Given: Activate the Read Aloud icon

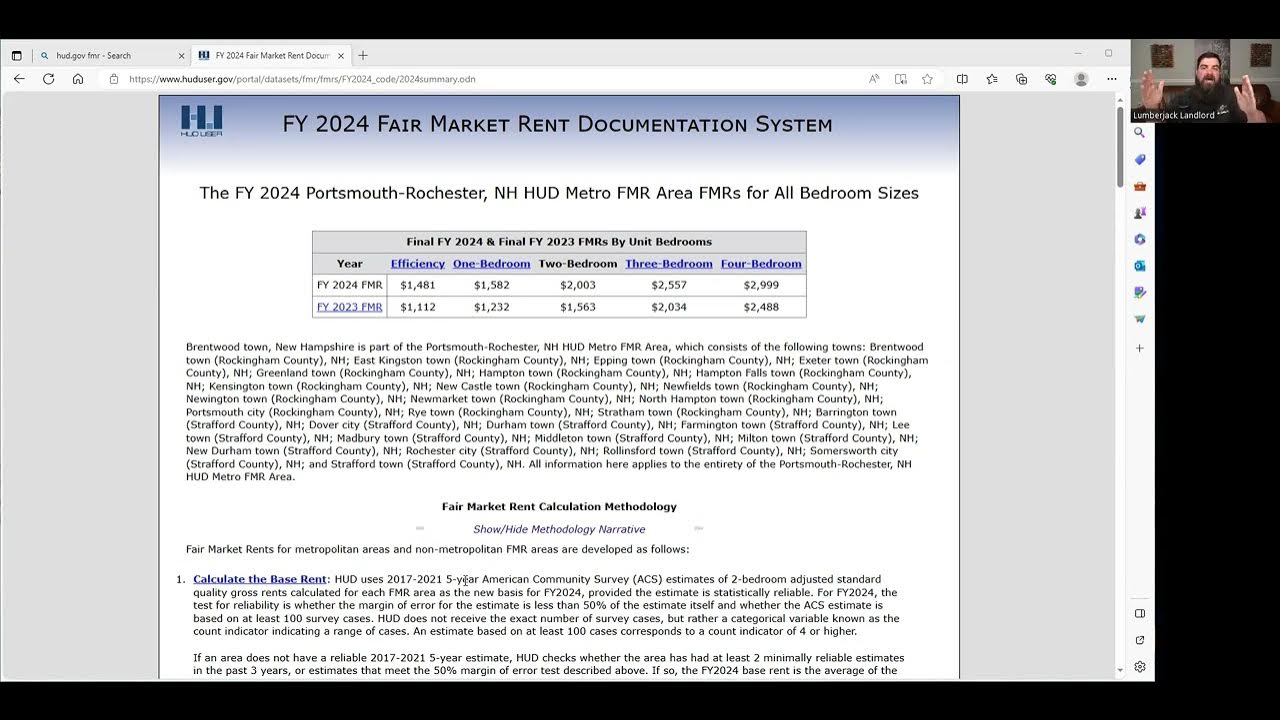Looking at the screenshot, I should [x=874, y=79].
